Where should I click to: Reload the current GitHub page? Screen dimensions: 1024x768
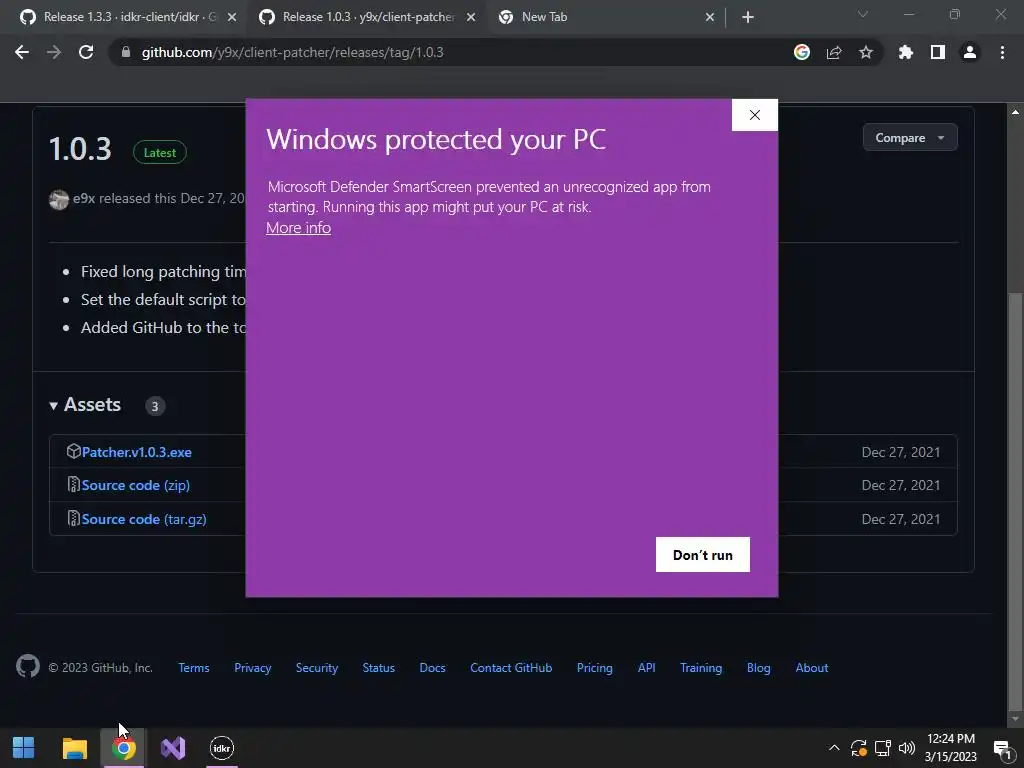click(86, 52)
